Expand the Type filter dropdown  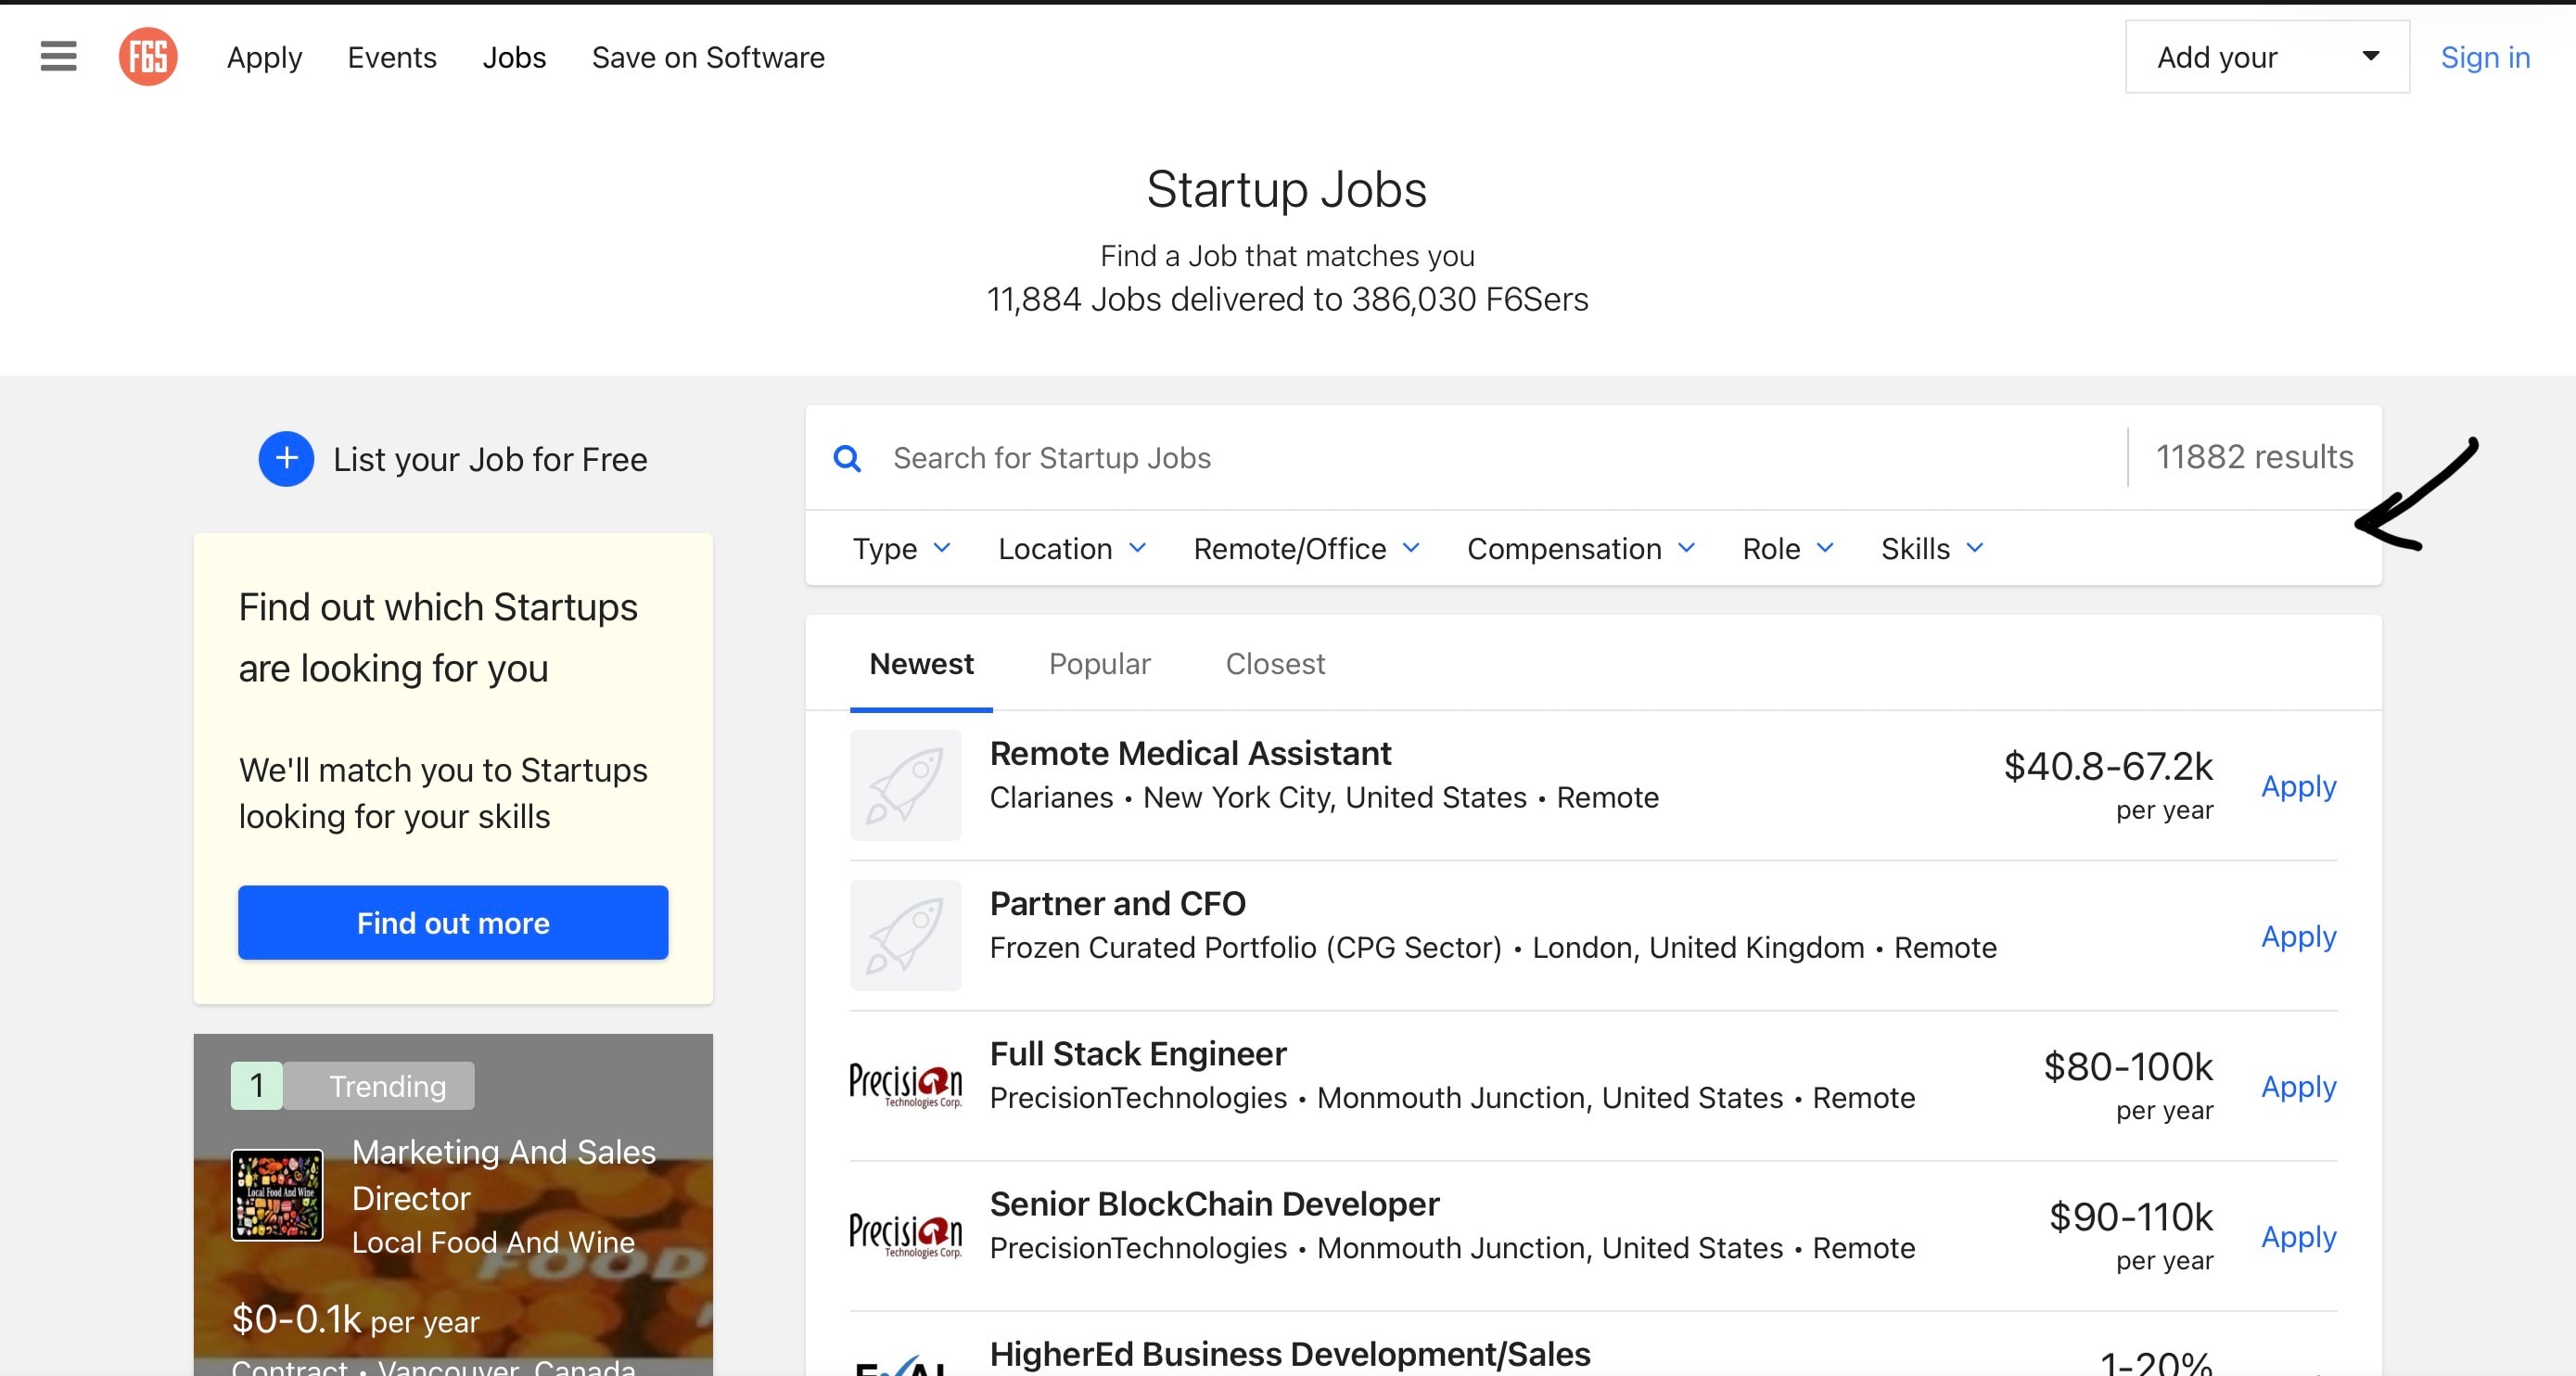[x=901, y=549]
